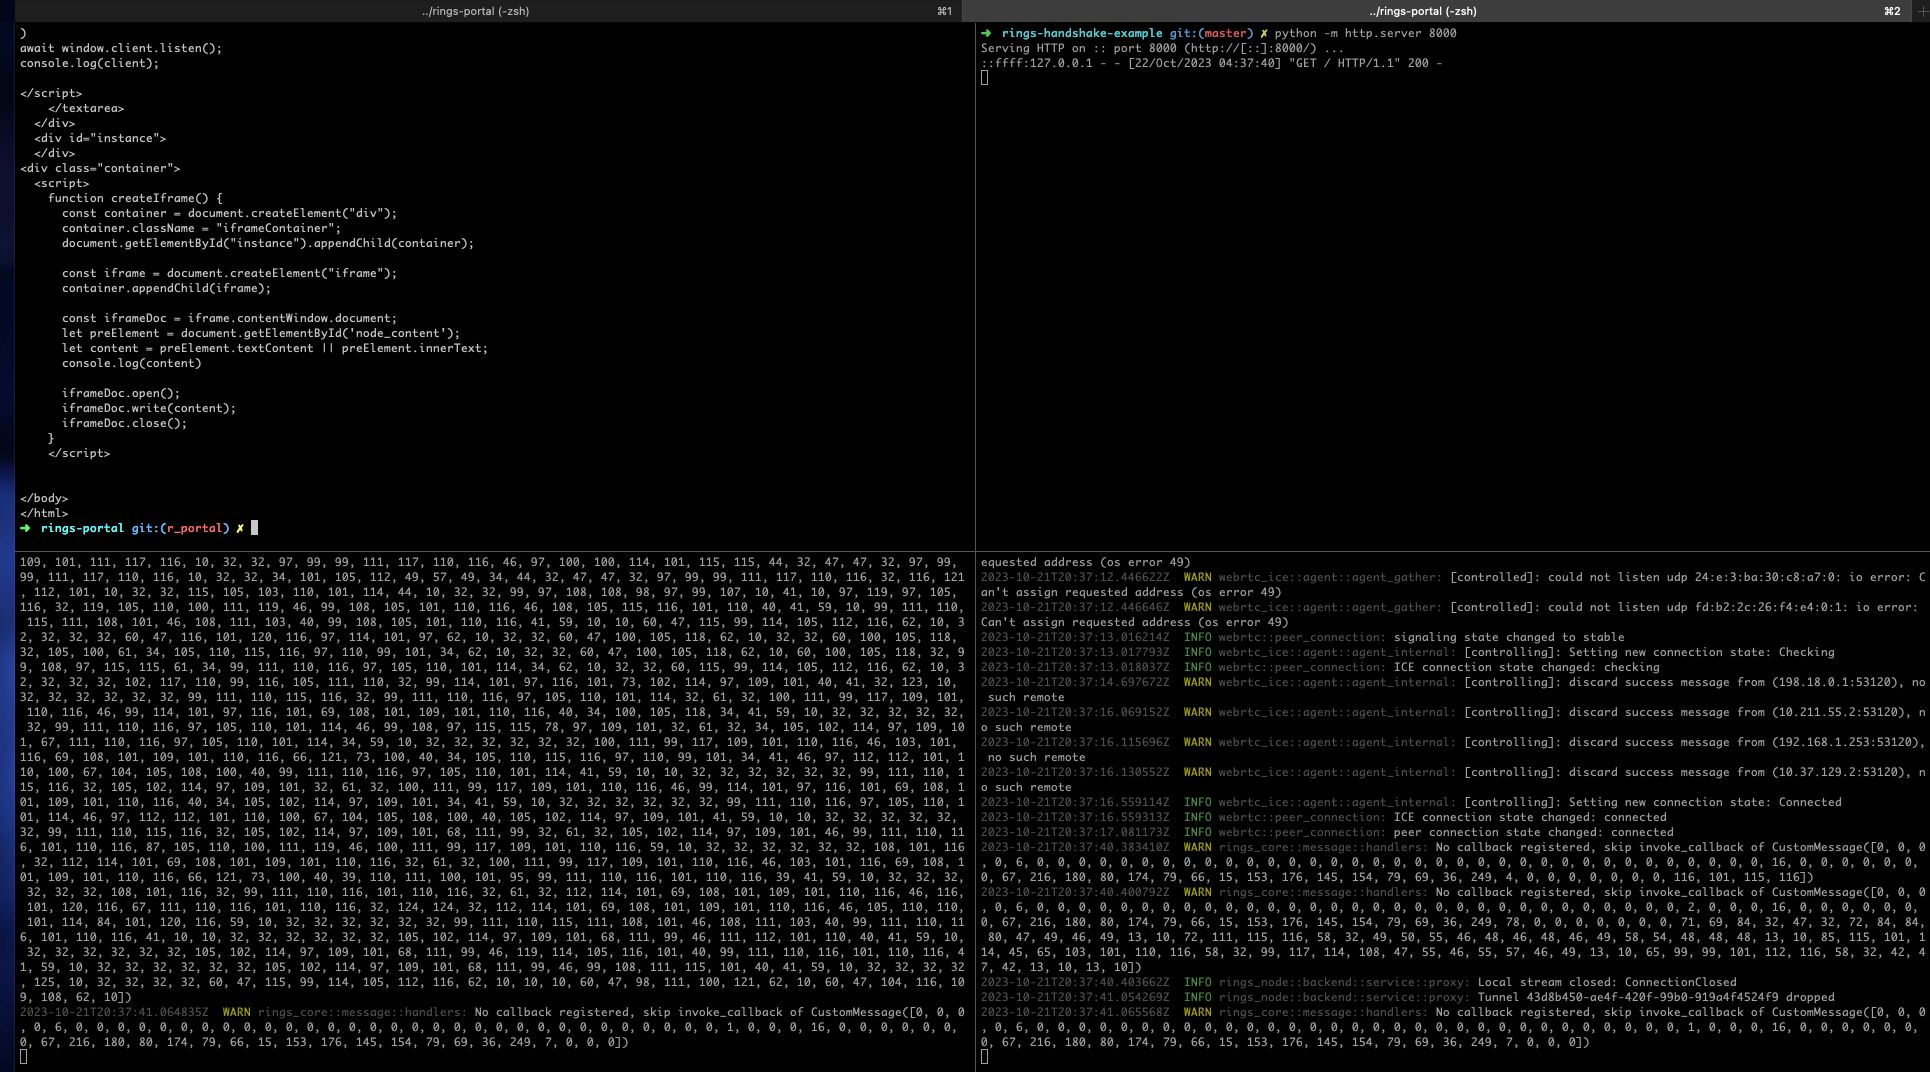
Task: Click the line getting element 'node_content'
Action: coord(261,333)
